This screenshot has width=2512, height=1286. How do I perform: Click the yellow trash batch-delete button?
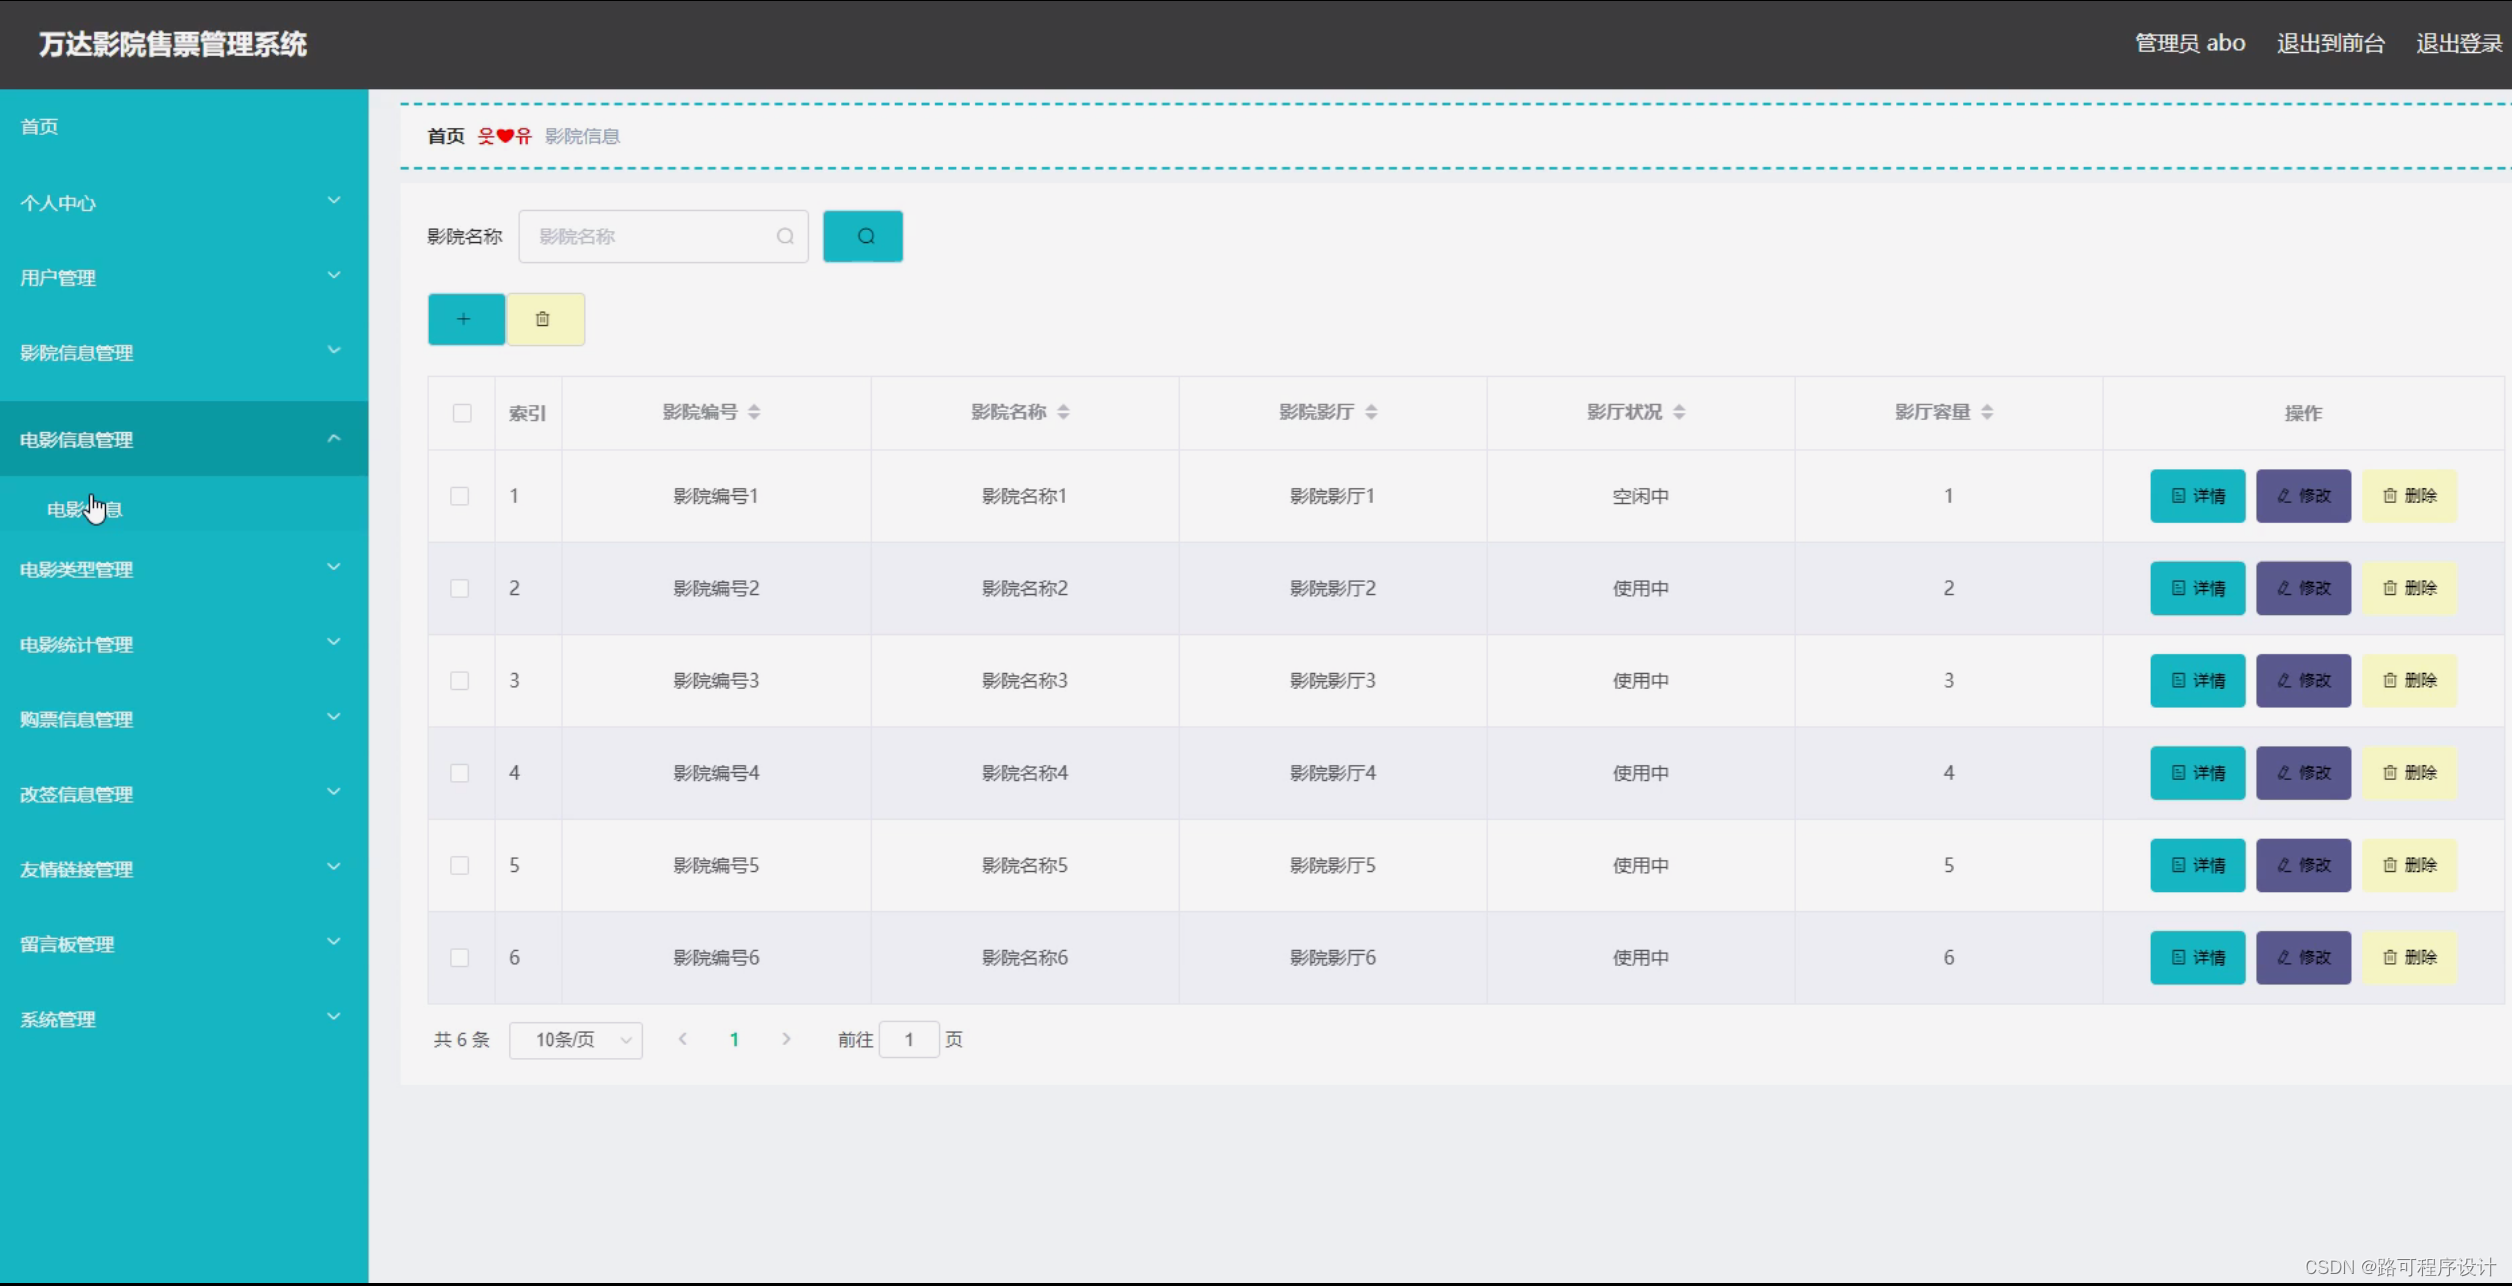(x=544, y=319)
